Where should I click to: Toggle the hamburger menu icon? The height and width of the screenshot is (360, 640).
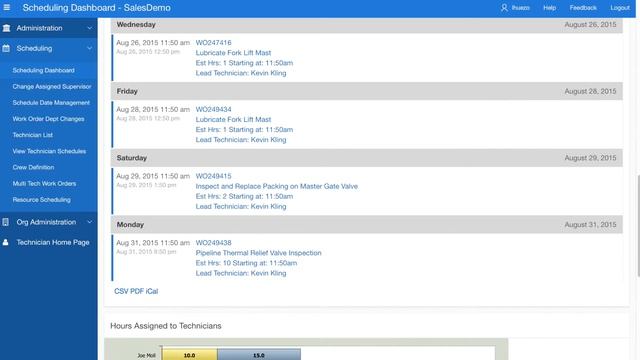(7, 7)
